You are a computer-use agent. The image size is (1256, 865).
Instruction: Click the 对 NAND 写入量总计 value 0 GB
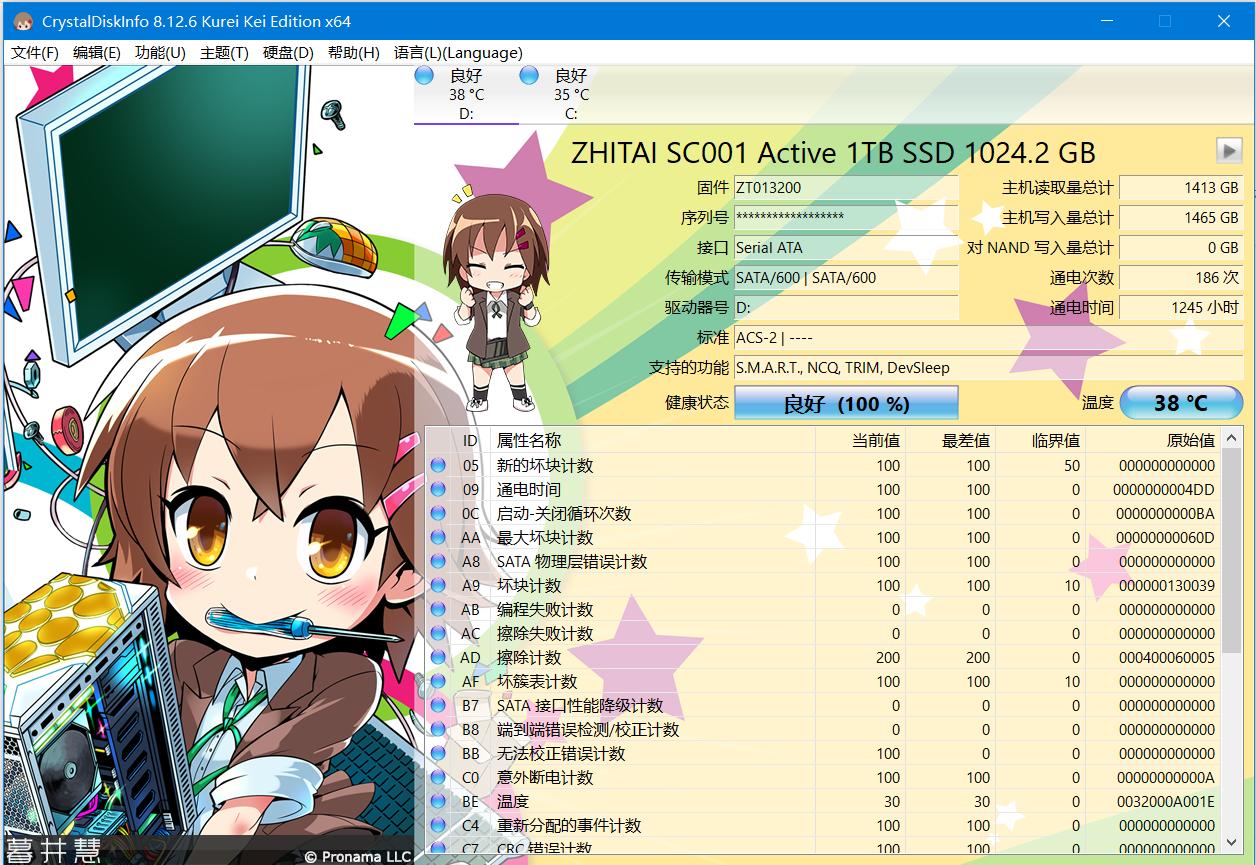click(1181, 247)
